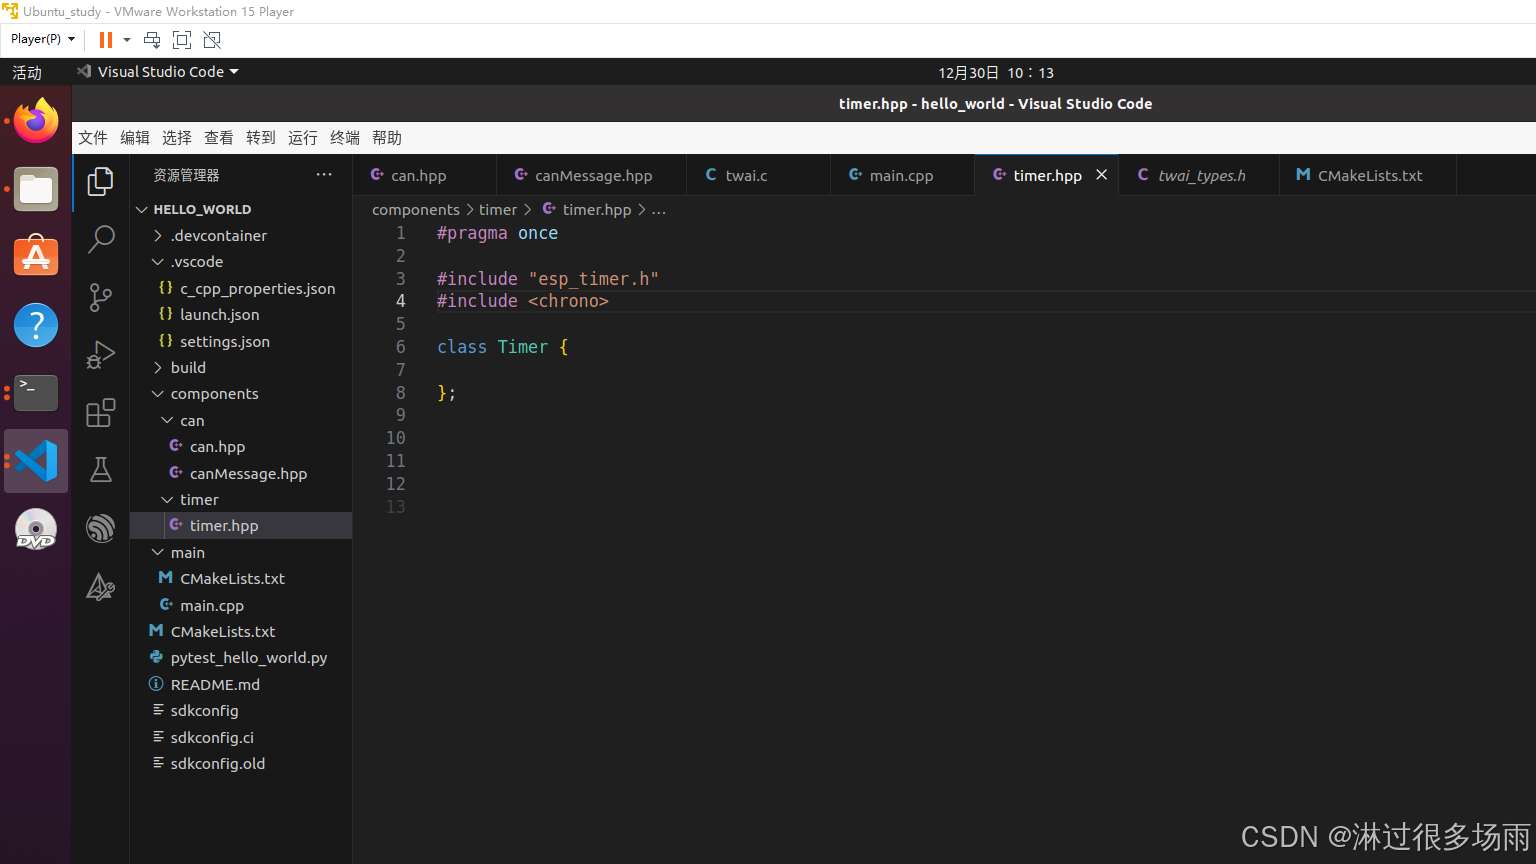Open the Explorer view in activity bar

tap(100, 181)
